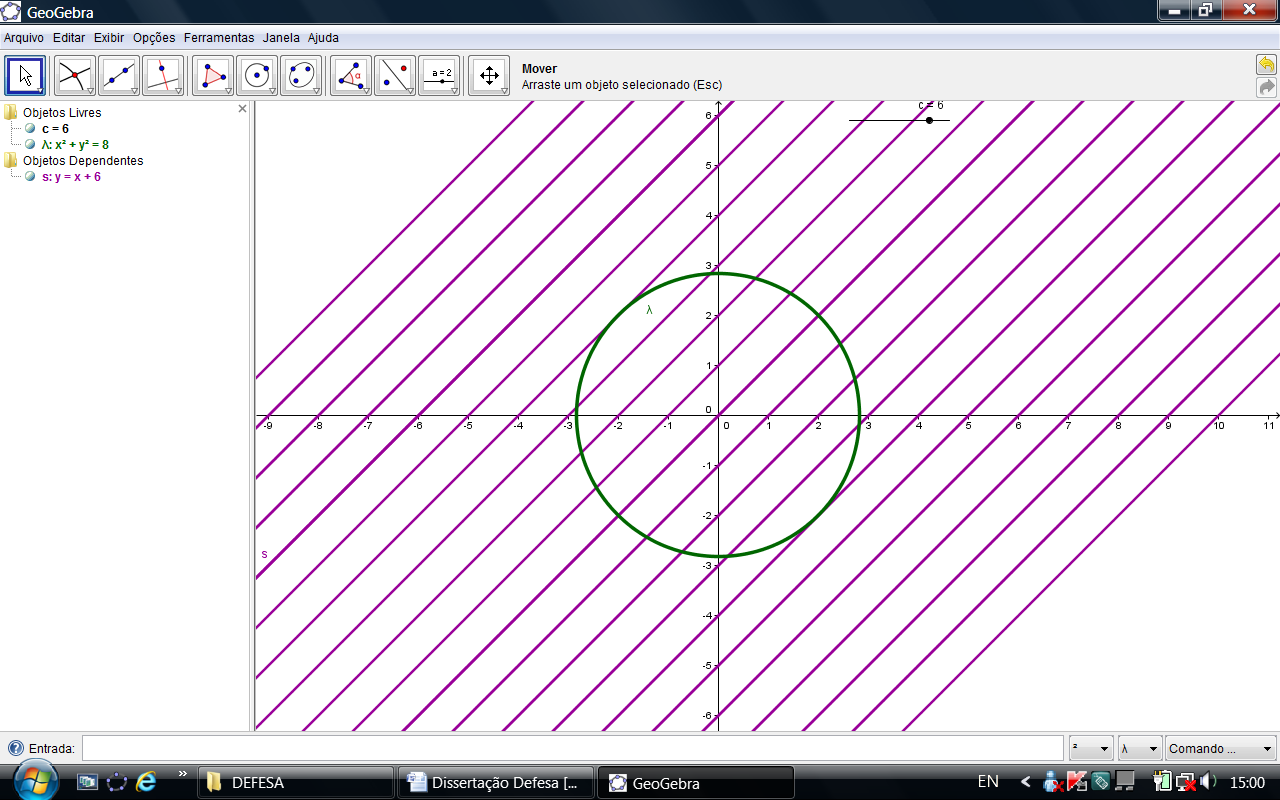Select the perpendicular line tool
Viewport: 1280px width, 800px height.
(163, 75)
